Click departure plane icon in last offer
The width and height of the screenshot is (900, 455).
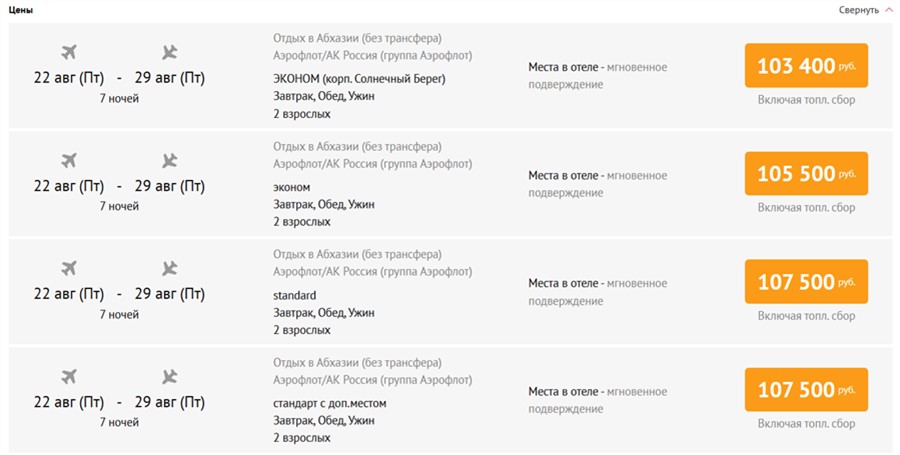69,376
